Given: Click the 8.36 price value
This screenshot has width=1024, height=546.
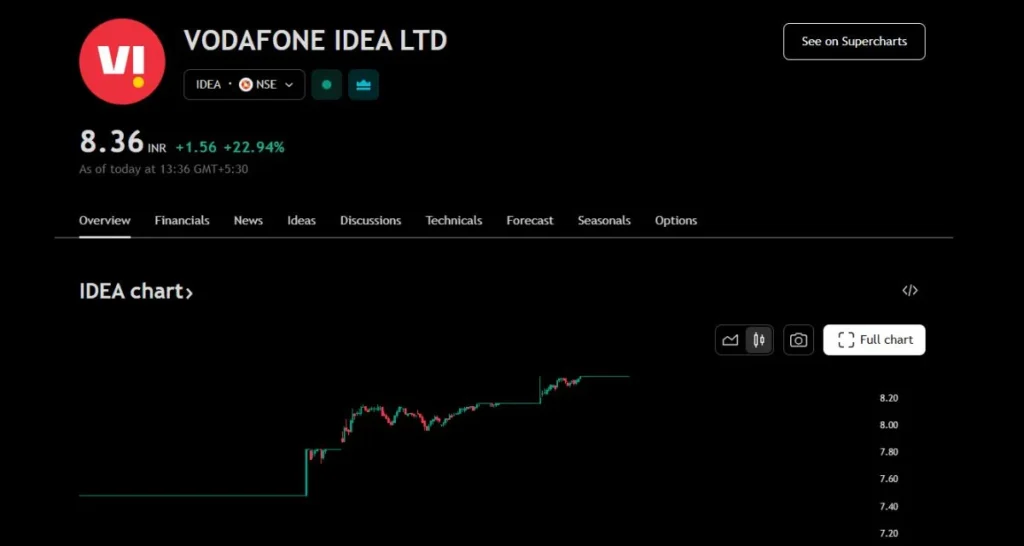Looking at the screenshot, I should point(111,142).
